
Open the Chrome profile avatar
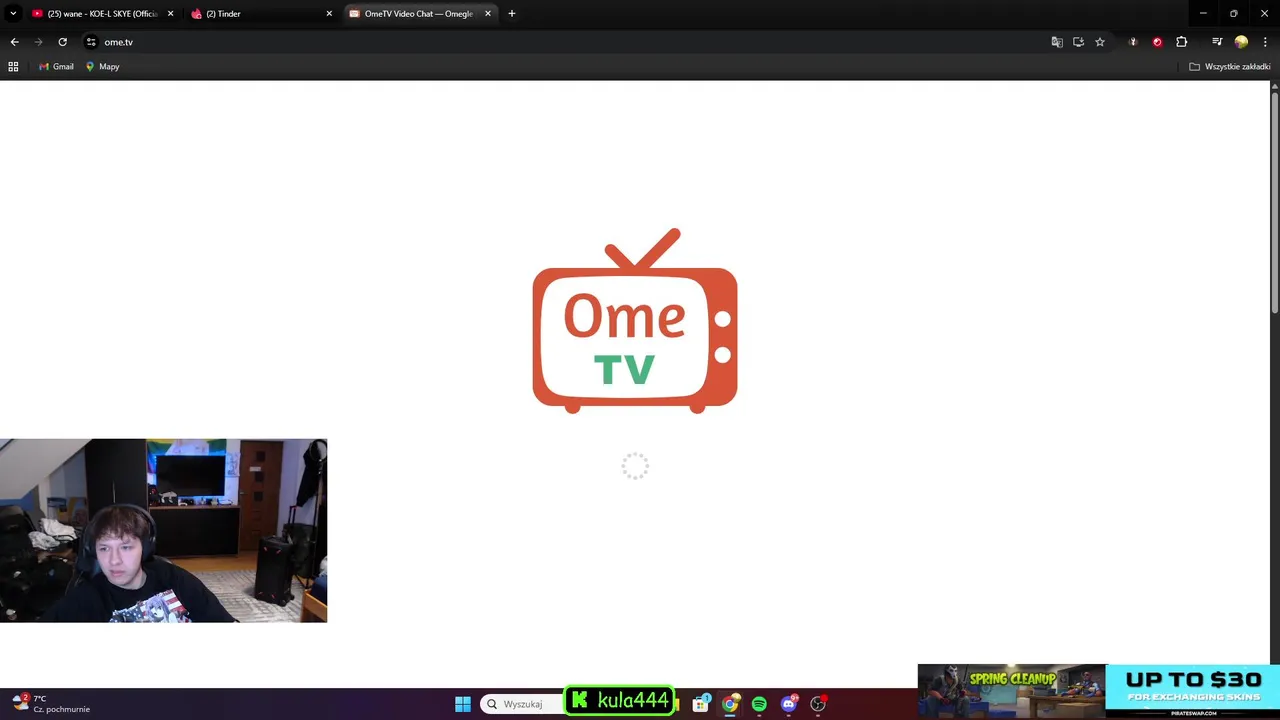[1241, 42]
